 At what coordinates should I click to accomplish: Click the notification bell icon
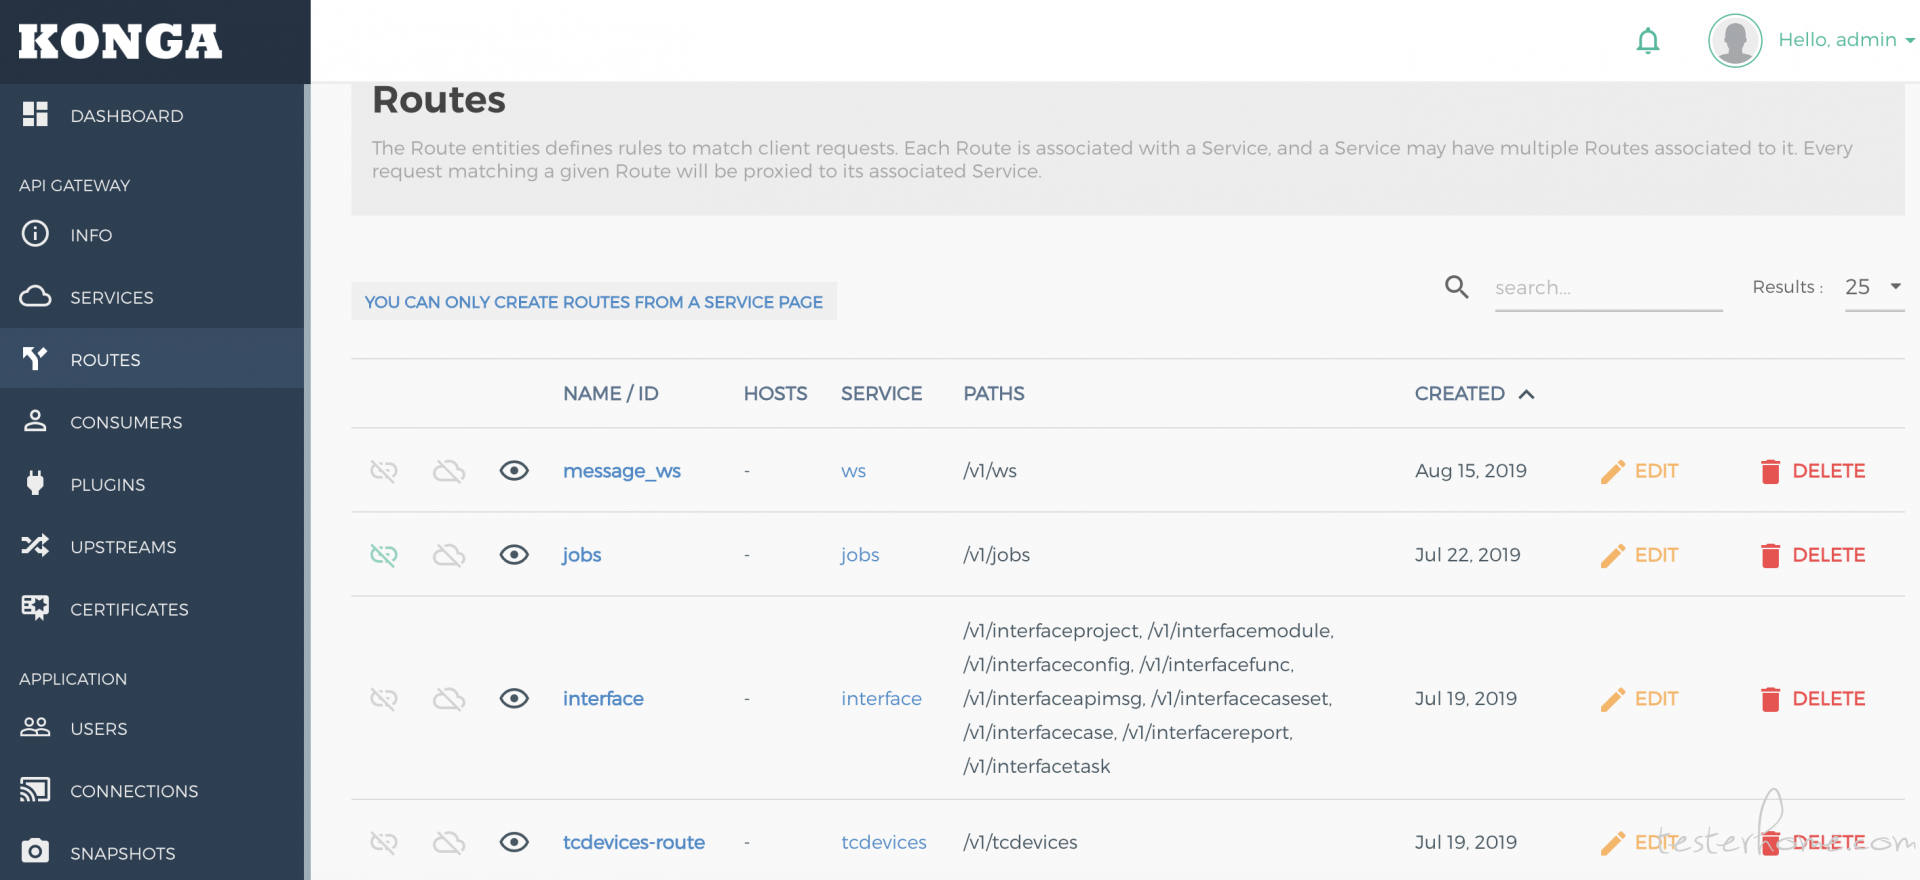tap(1648, 41)
